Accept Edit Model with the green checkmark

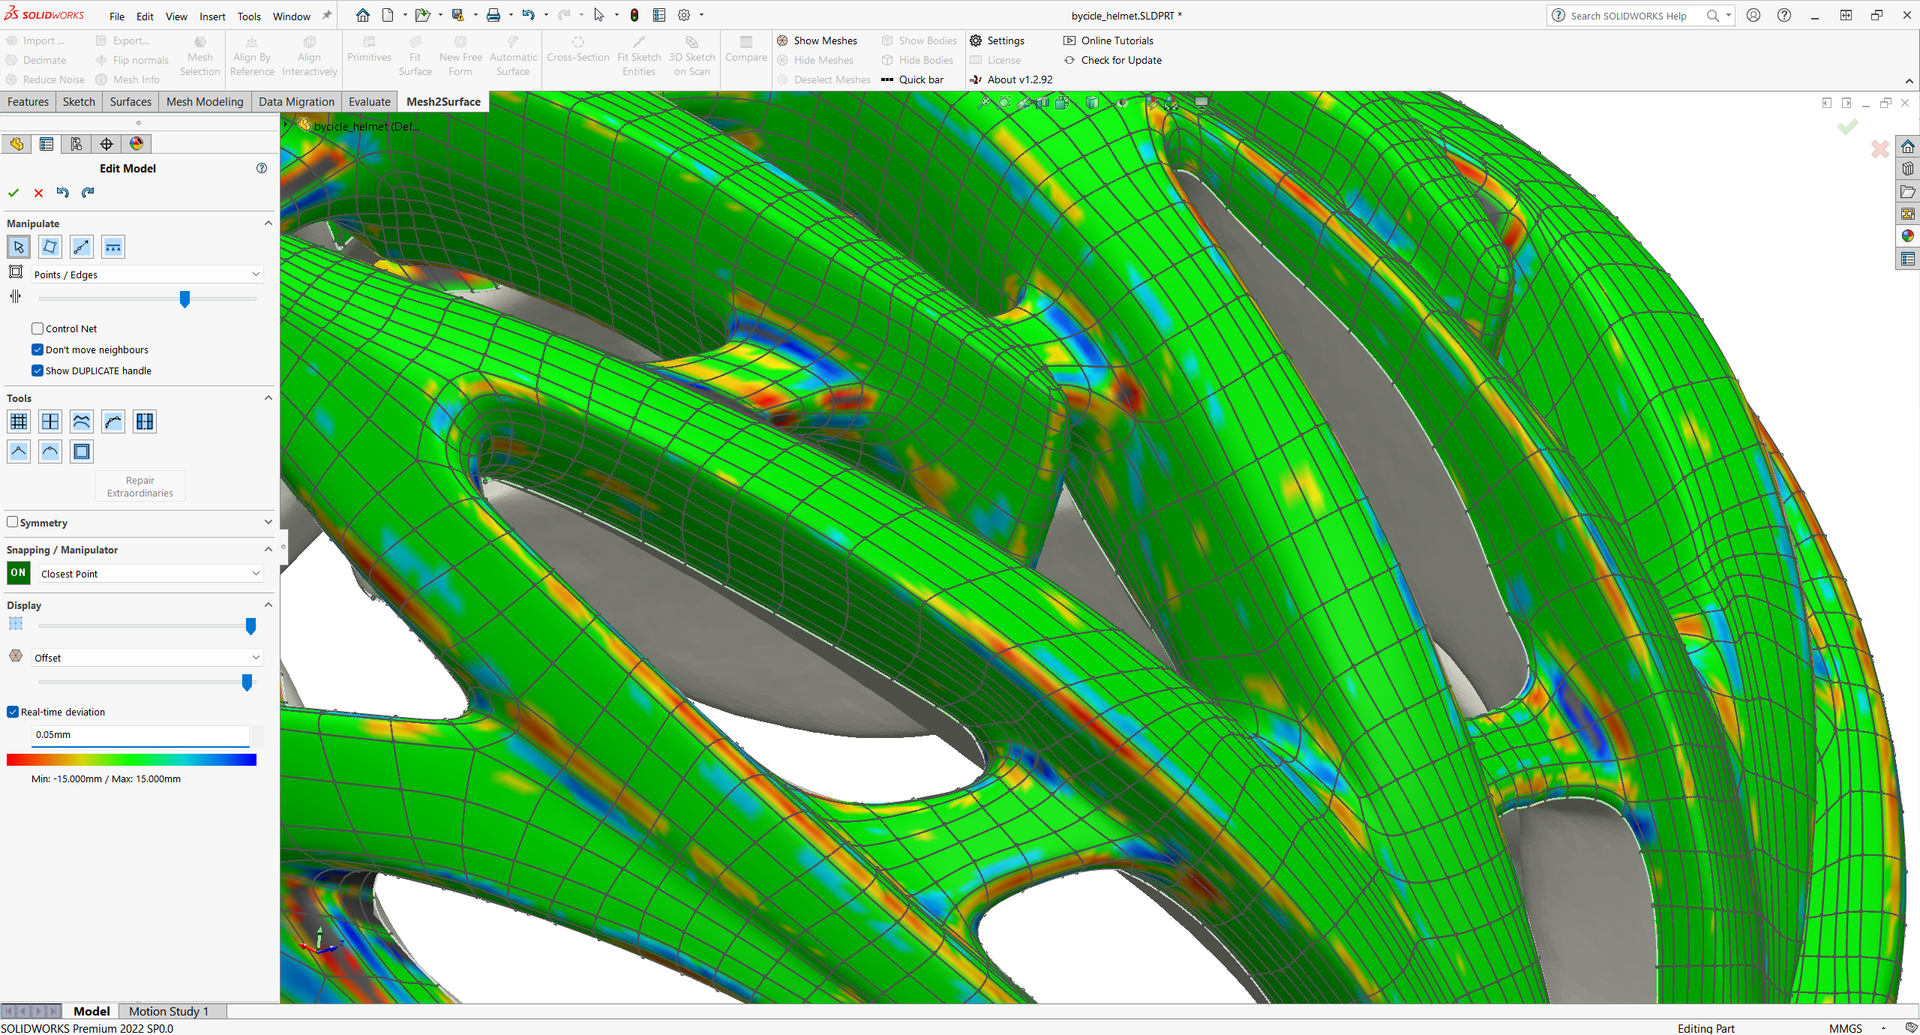click(x=13, y=193)
